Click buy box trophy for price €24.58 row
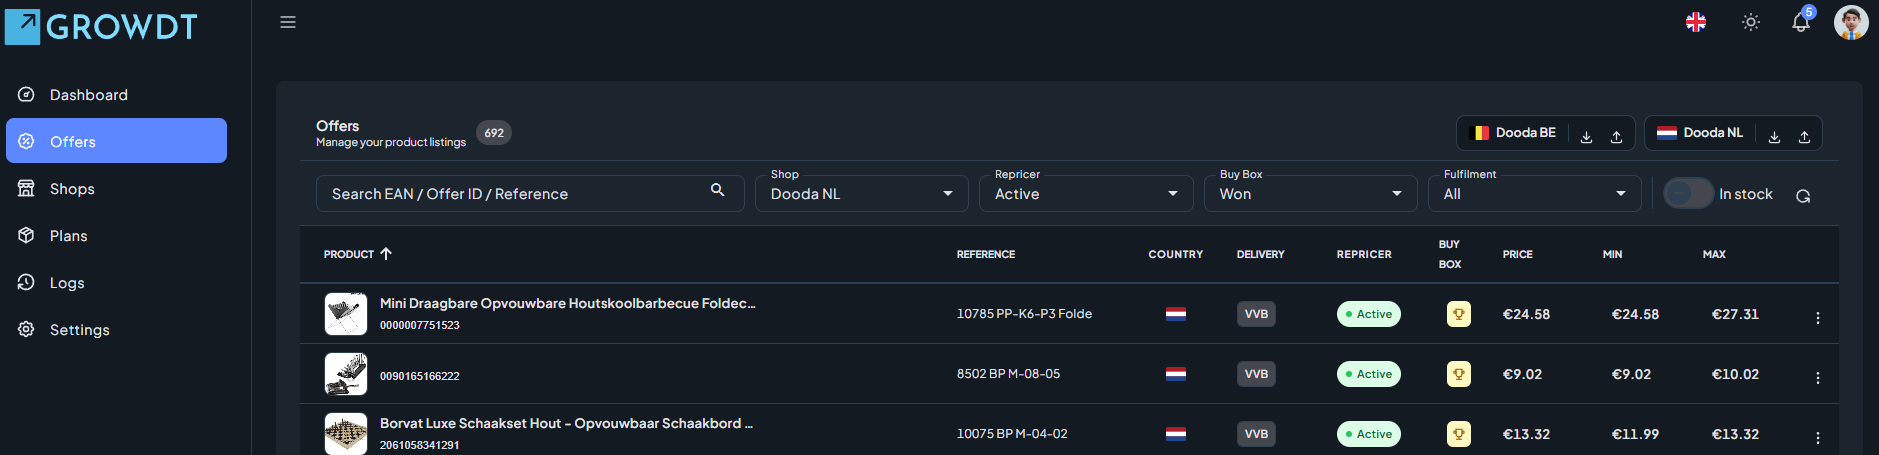The height and width of the screenshot is (455, 1879). (1459, 314)
